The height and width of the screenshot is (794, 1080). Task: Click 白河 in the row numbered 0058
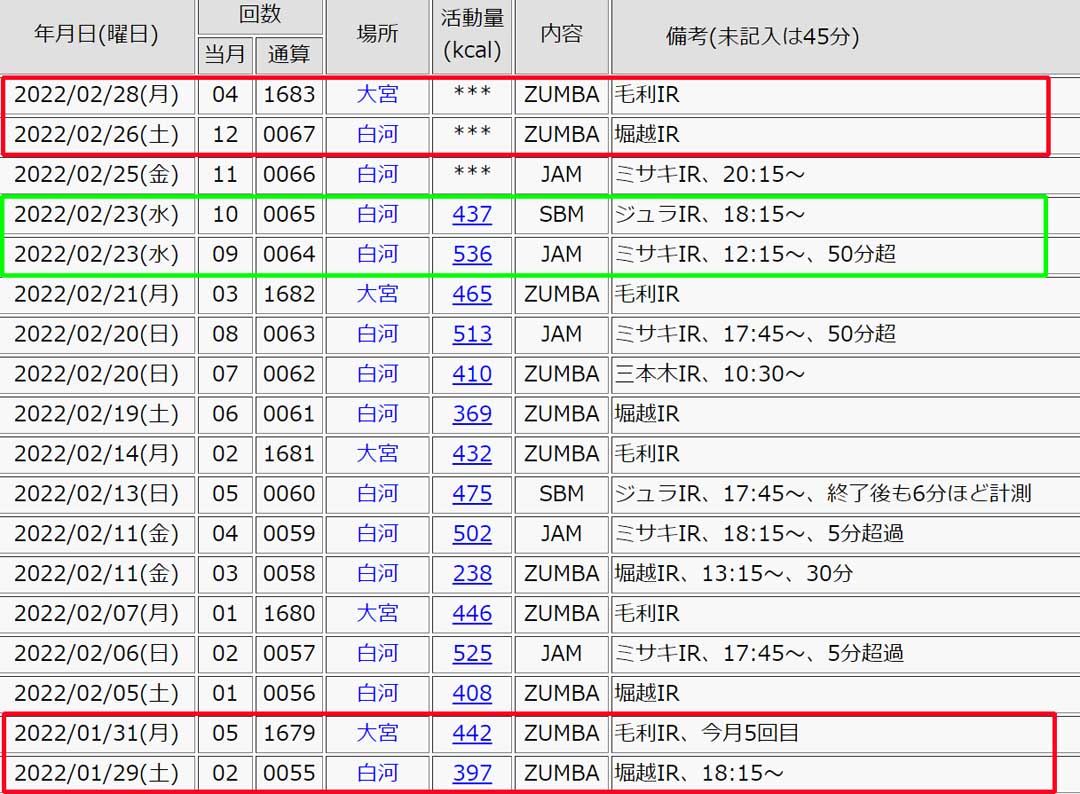[377, 574]
